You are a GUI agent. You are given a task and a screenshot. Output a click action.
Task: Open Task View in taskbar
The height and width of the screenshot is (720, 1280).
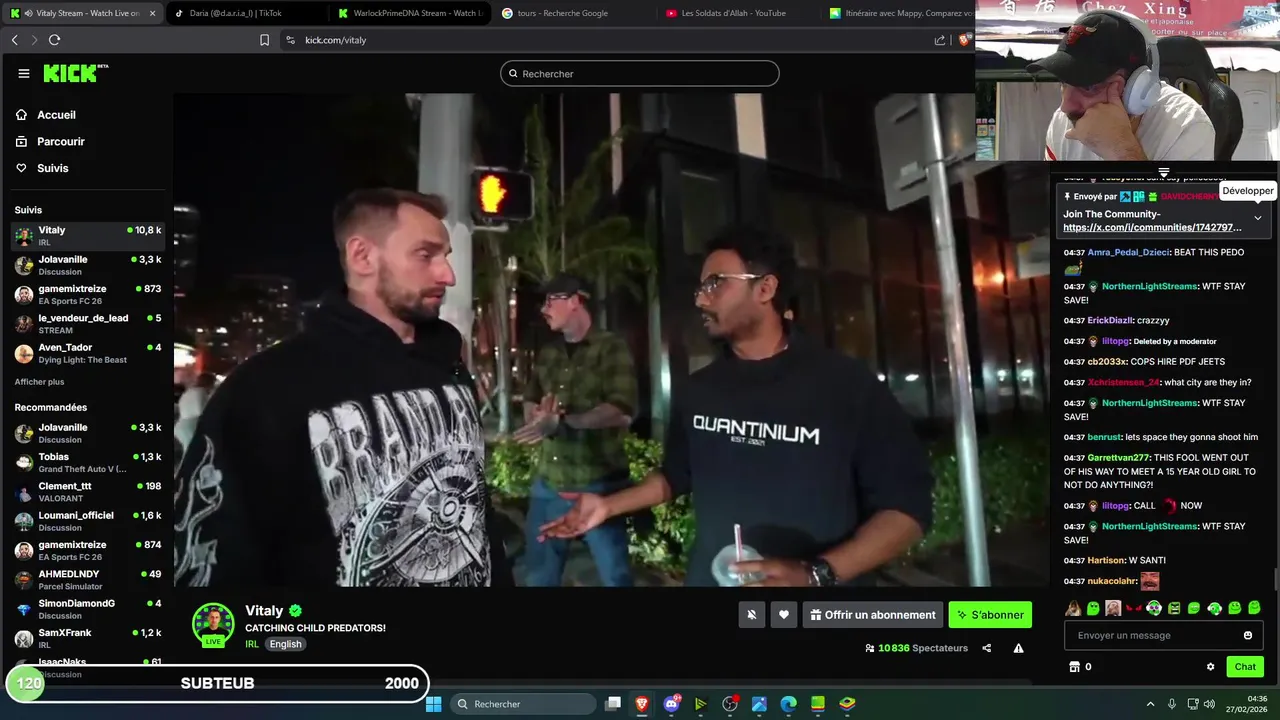tap(613, 704)
